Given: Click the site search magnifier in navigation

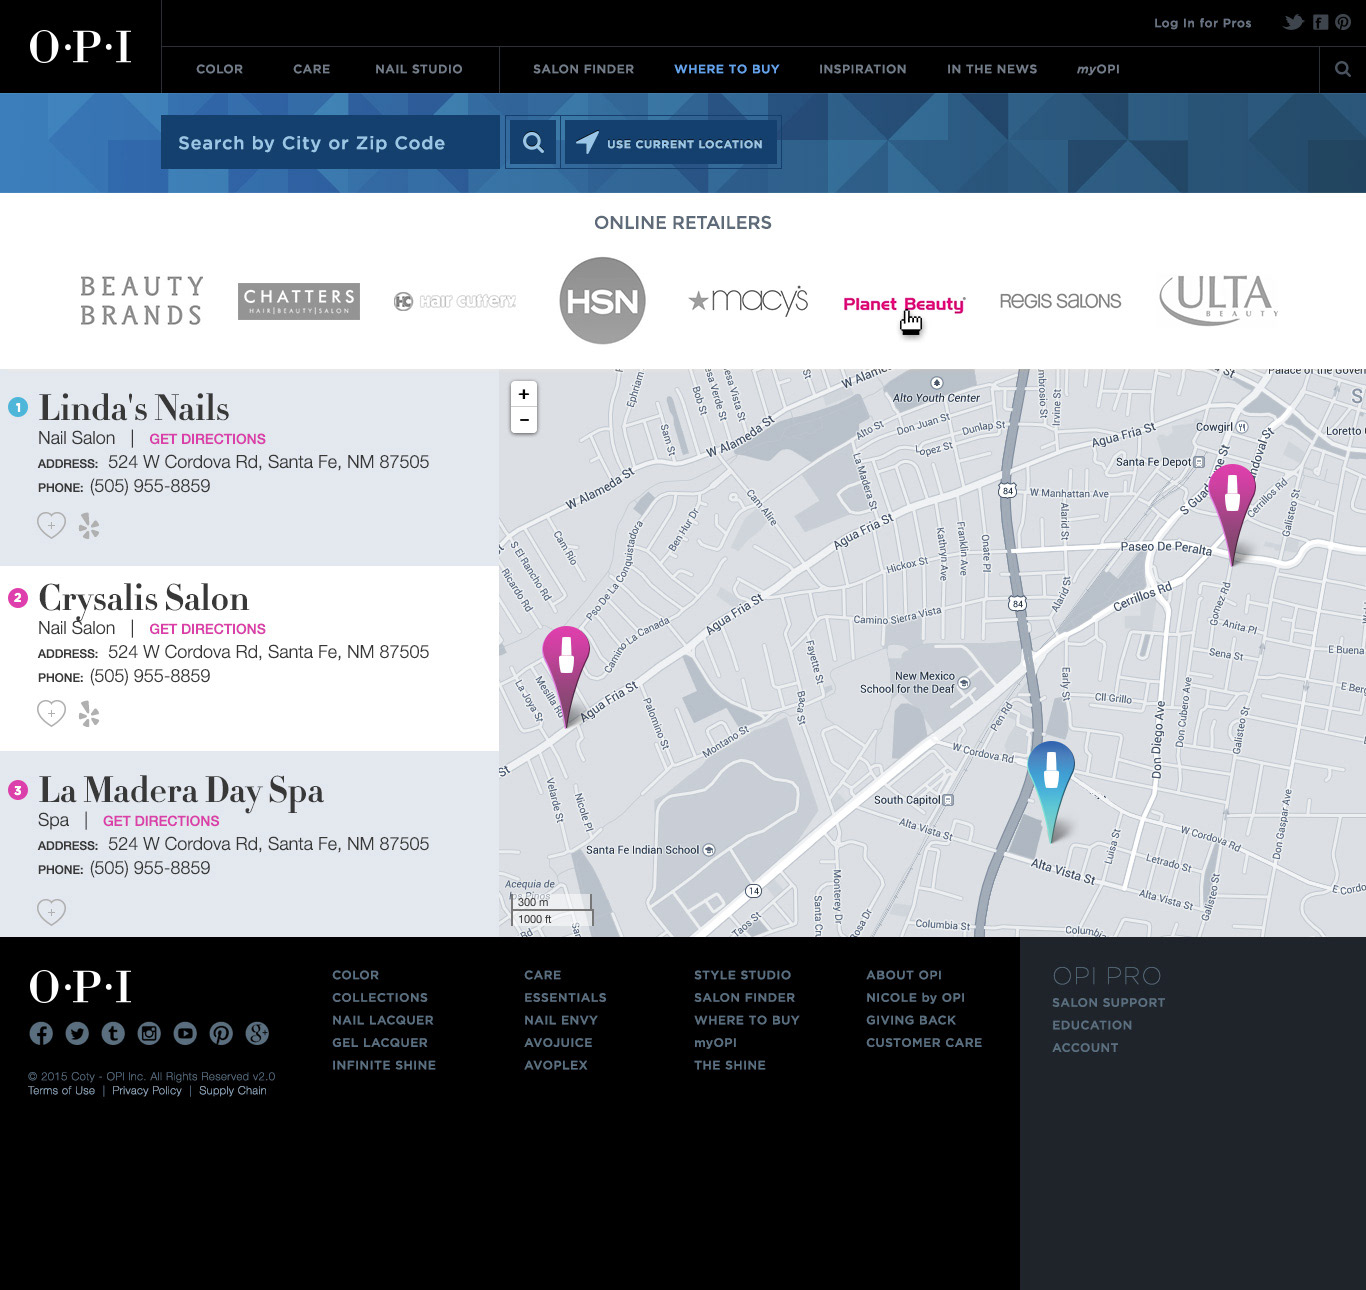Looking at the screenshot, I should pyautogui.click(x=1343, y=69).
